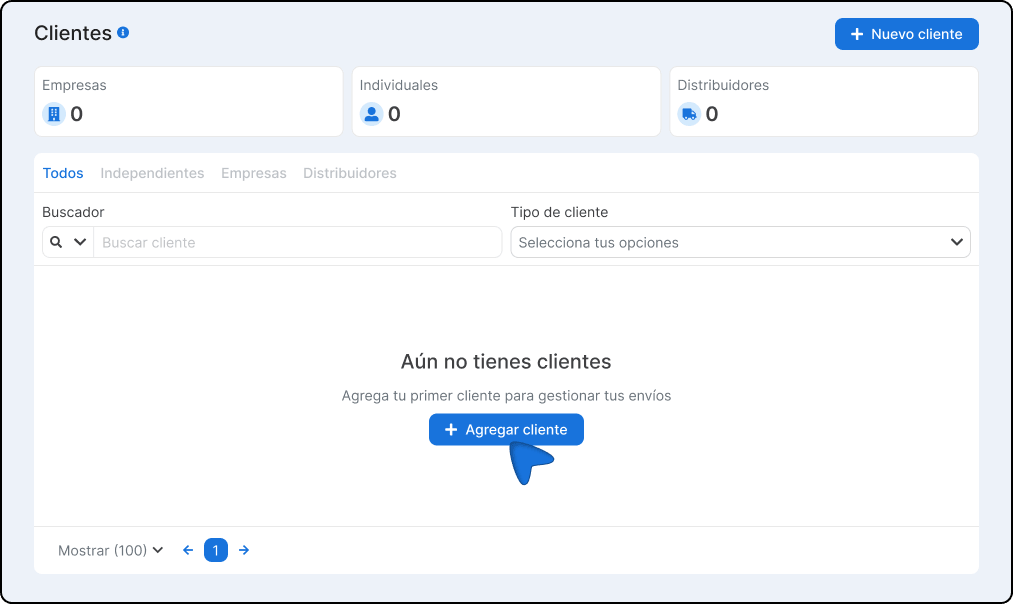Select the Distribuidores tab
The height and width of the screenshot is (604, 1013).
coord(350,173)
